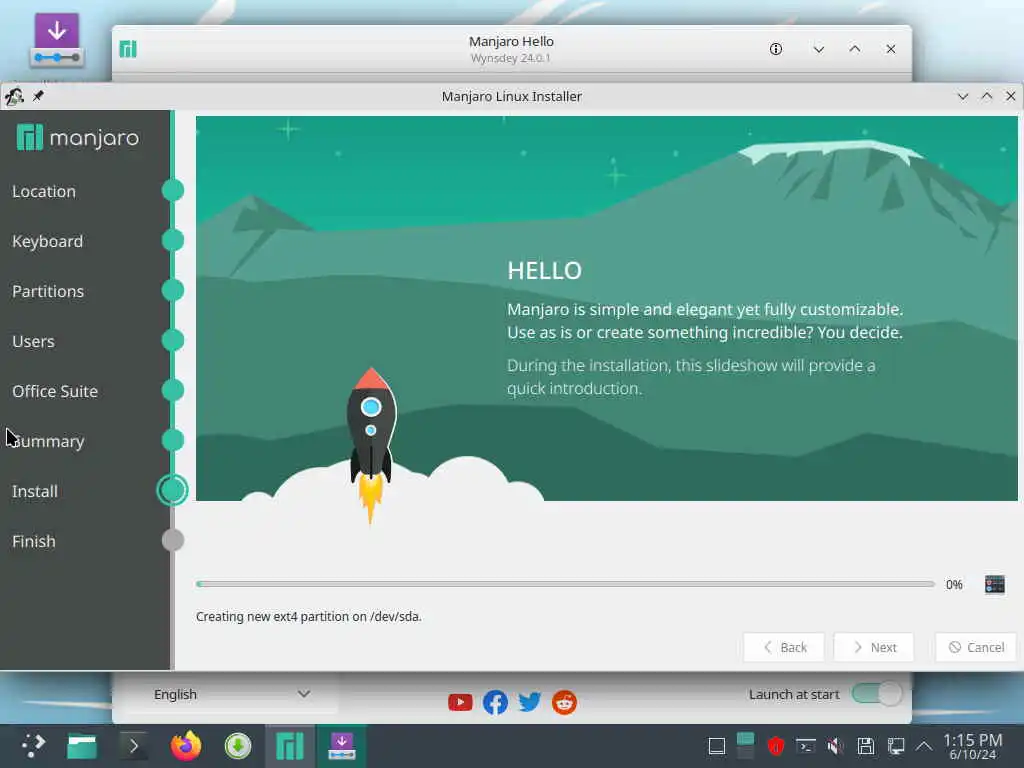Open the Install Manjaro desktop icon
This screenshot has width=1024, height=768.
point(57,40)
